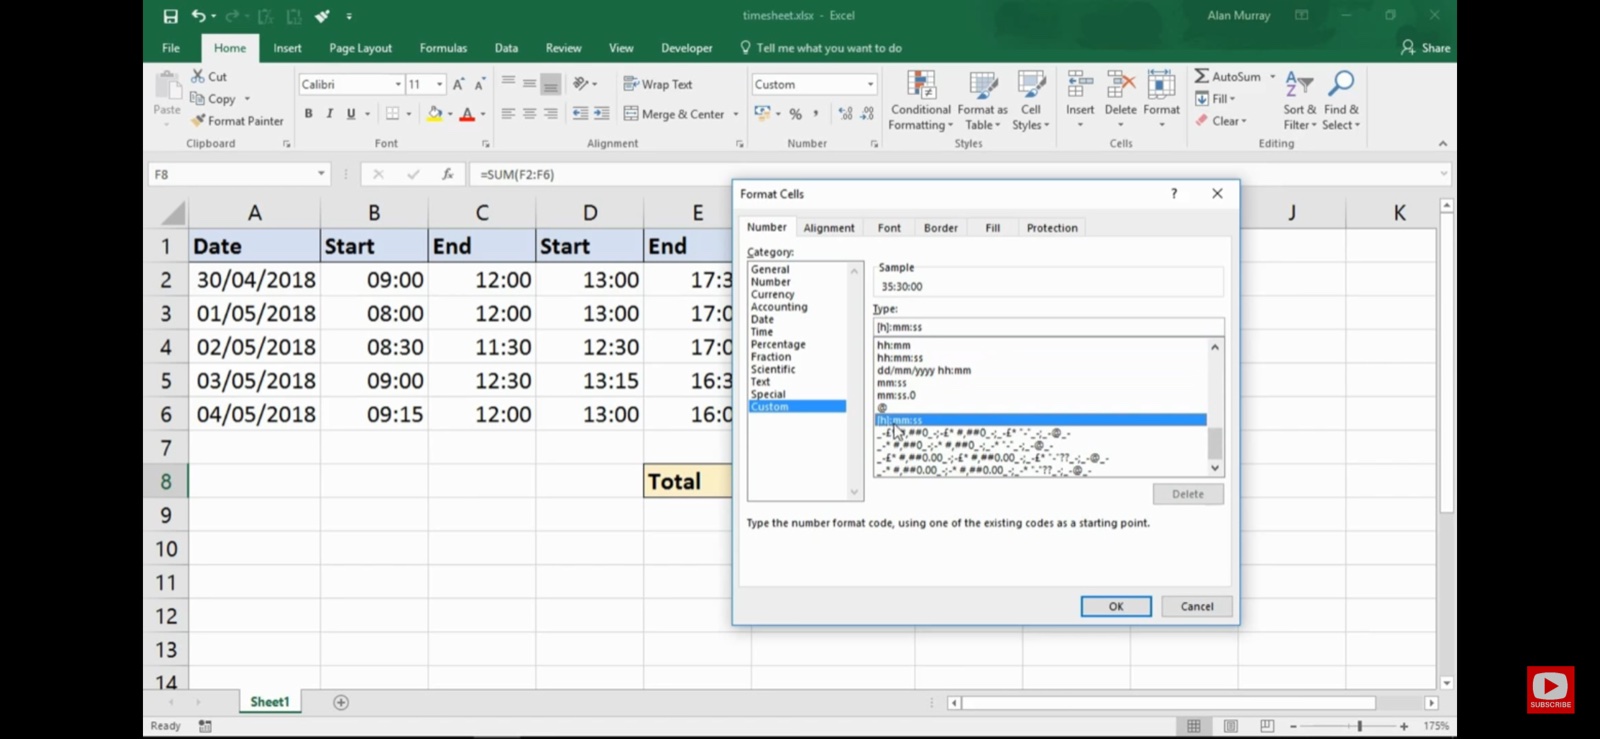Expand the Custom number format dropdown
The image size is (1600, 739).
tap(870, 85)
